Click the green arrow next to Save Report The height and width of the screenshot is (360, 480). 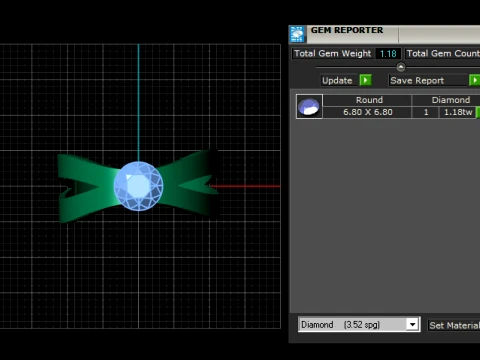[474, 80]
